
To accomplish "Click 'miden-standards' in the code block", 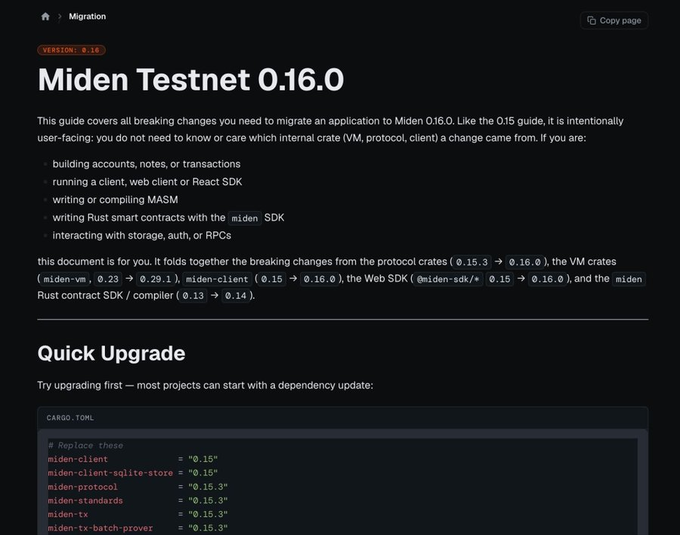I will click(85, 500).
